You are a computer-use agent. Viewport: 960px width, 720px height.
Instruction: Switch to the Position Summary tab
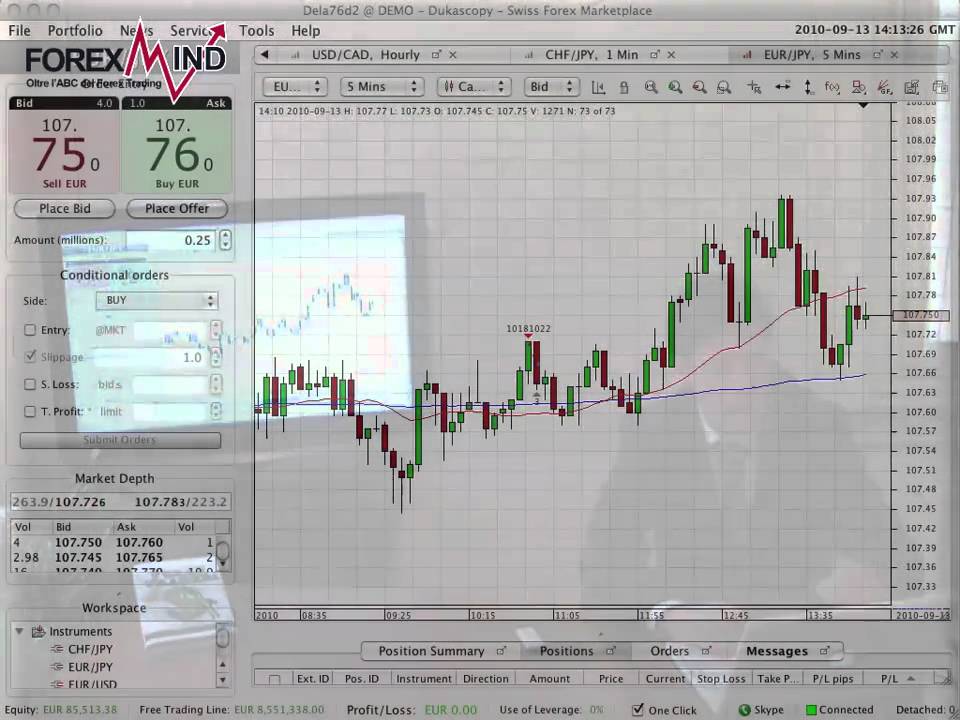(431, 651)
